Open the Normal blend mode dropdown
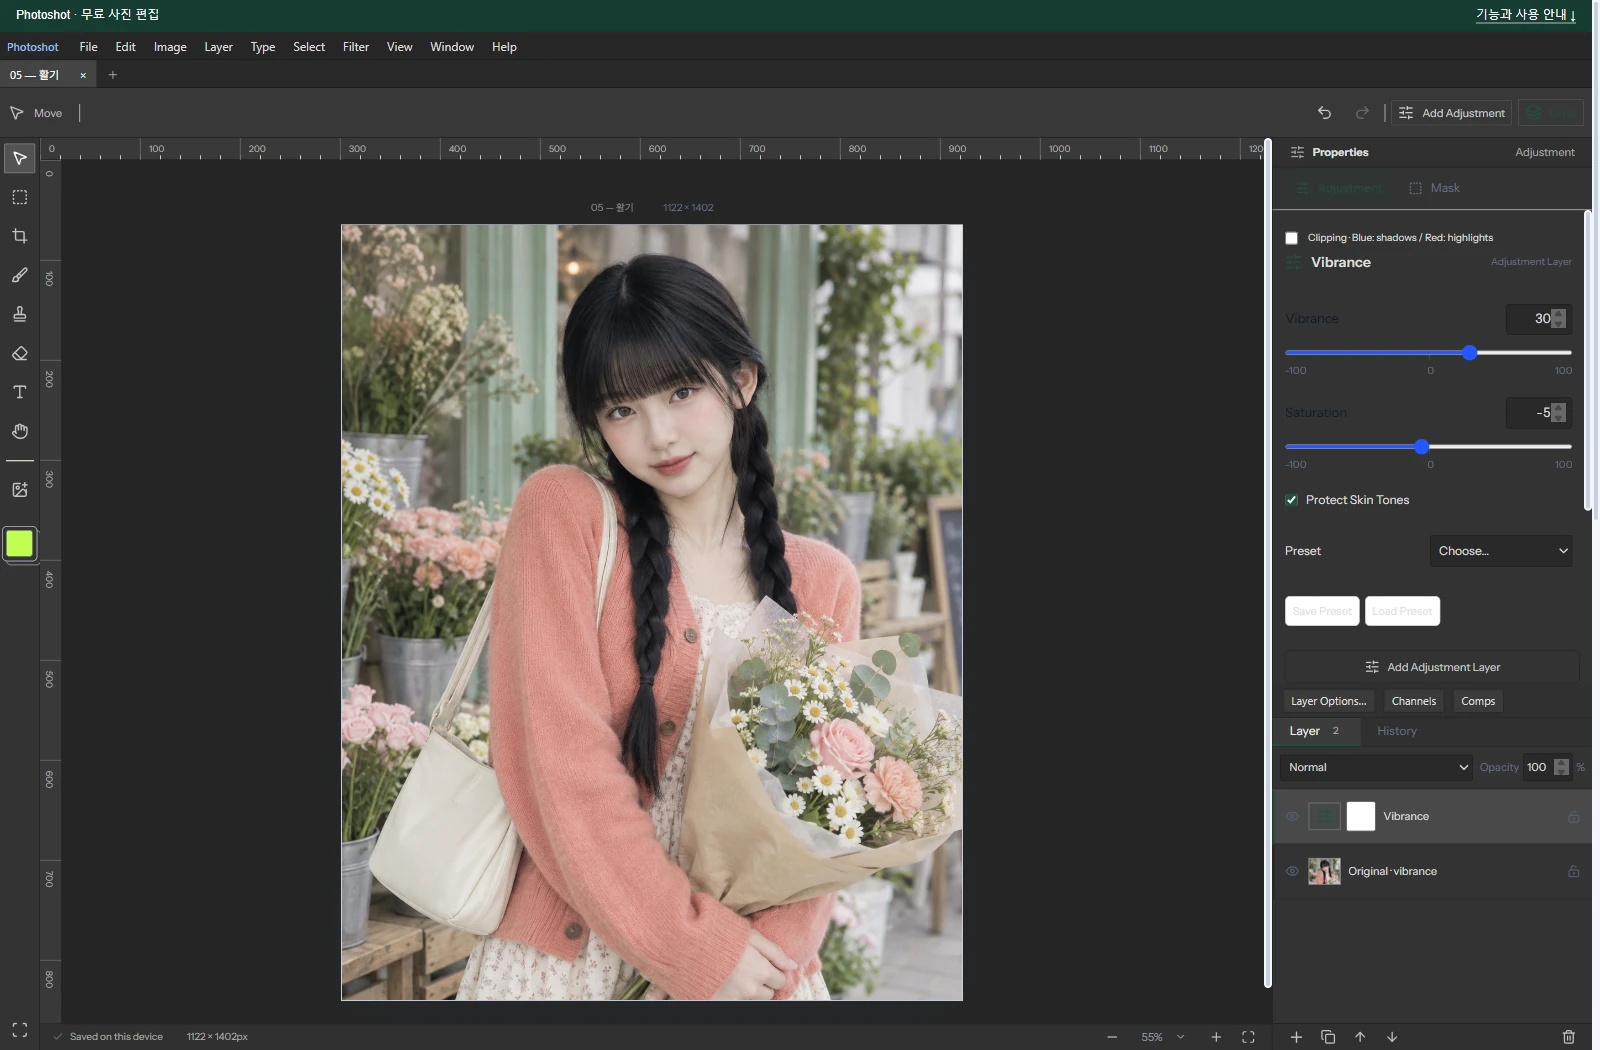Image resolution: width=1600 pixels, height=1050 pixels. point(1376,768)
